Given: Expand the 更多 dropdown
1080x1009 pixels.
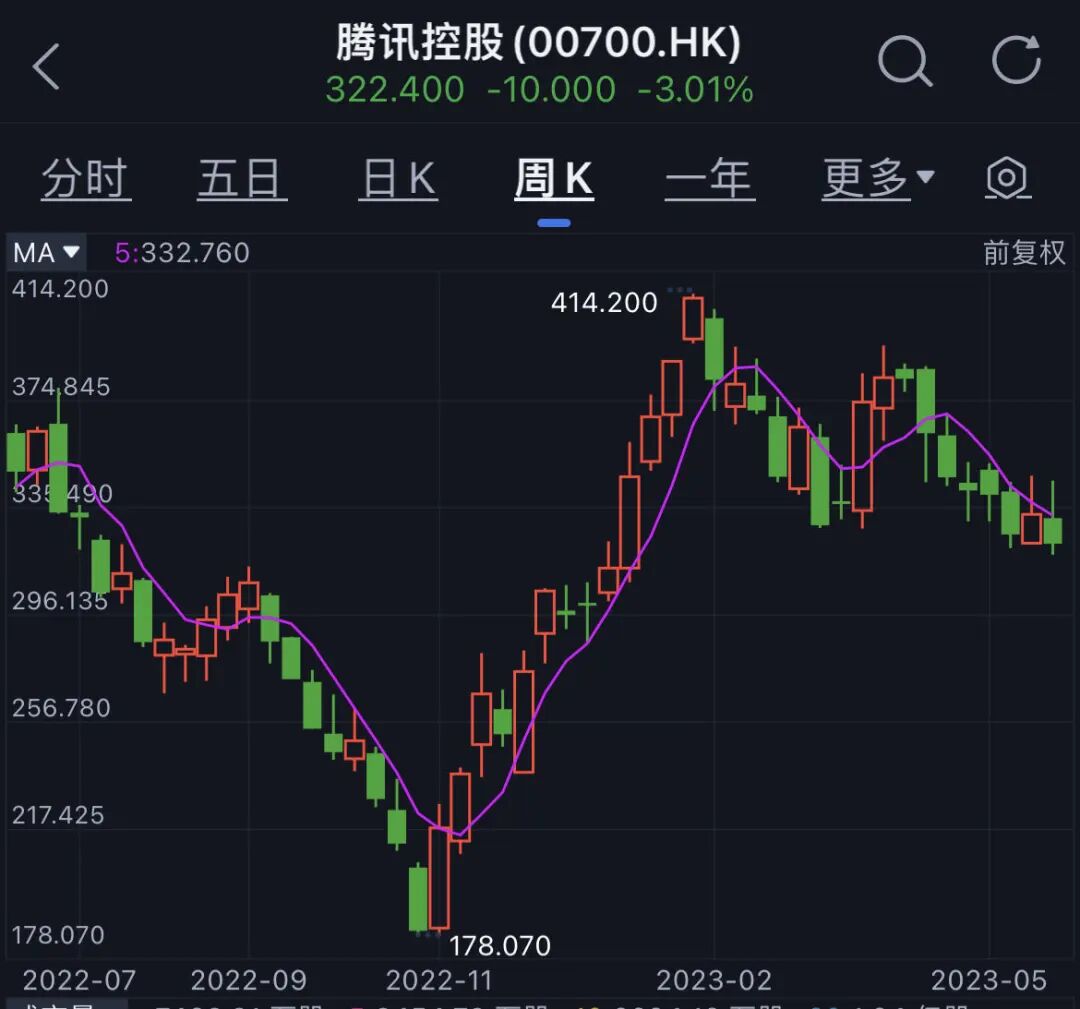Looking at the screenshot, I should 878,178.
